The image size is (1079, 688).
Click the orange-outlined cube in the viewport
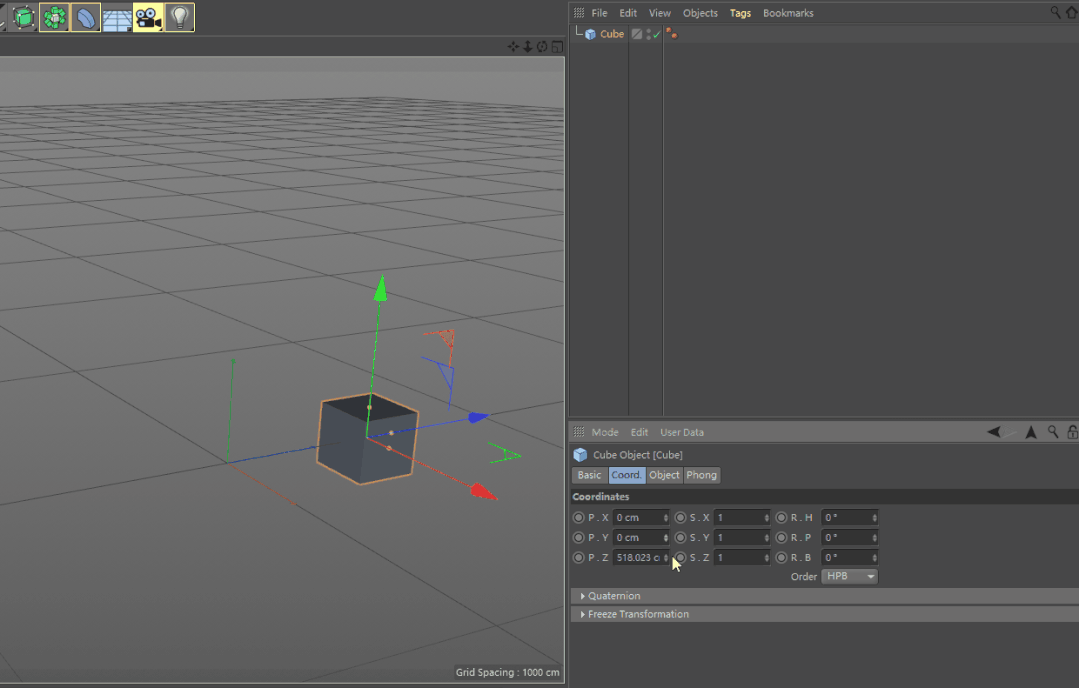[367, 439]
